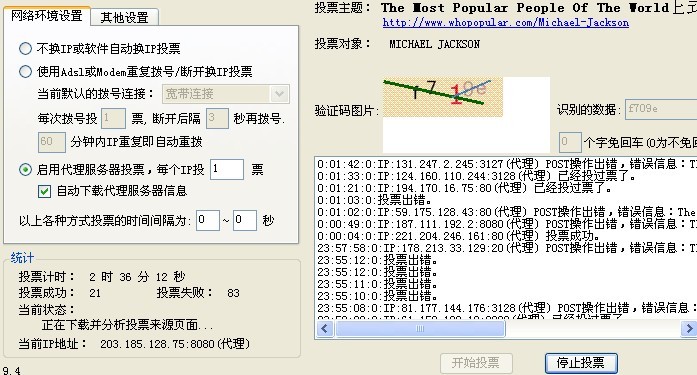Select the 使用Adsl或Modem重复拨号 radio option

pyautogui.click(x=25, y=72)
